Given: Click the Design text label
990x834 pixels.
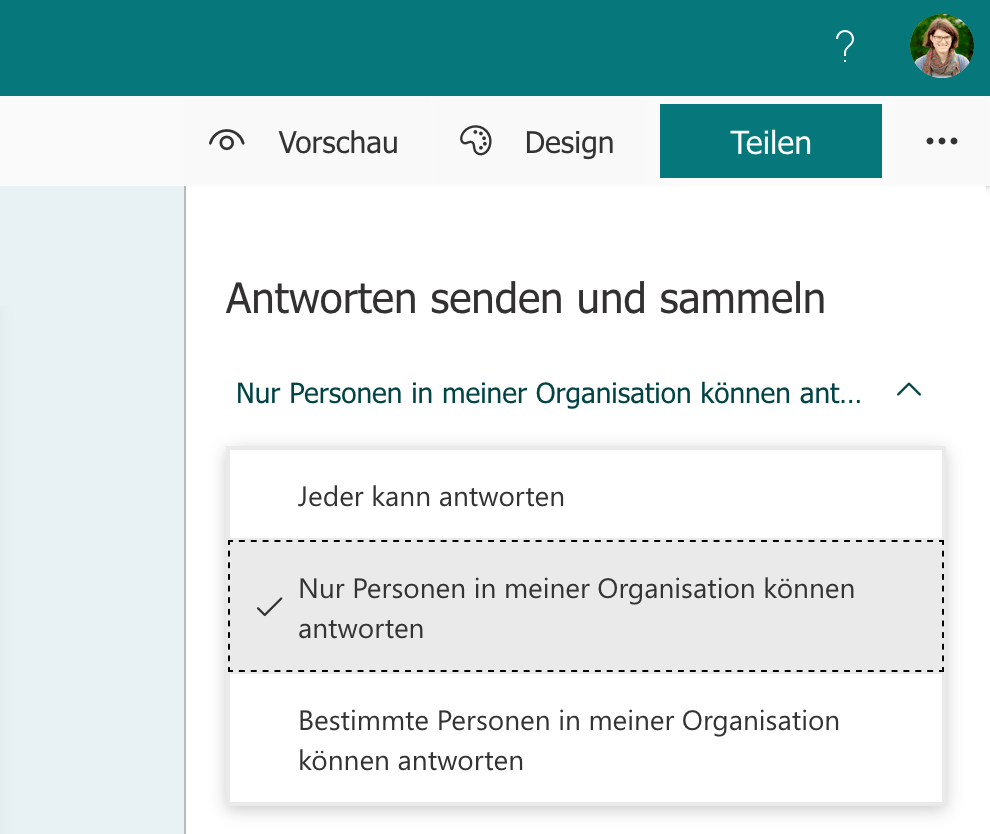Looking at the screenshot, I should [568, 143].
